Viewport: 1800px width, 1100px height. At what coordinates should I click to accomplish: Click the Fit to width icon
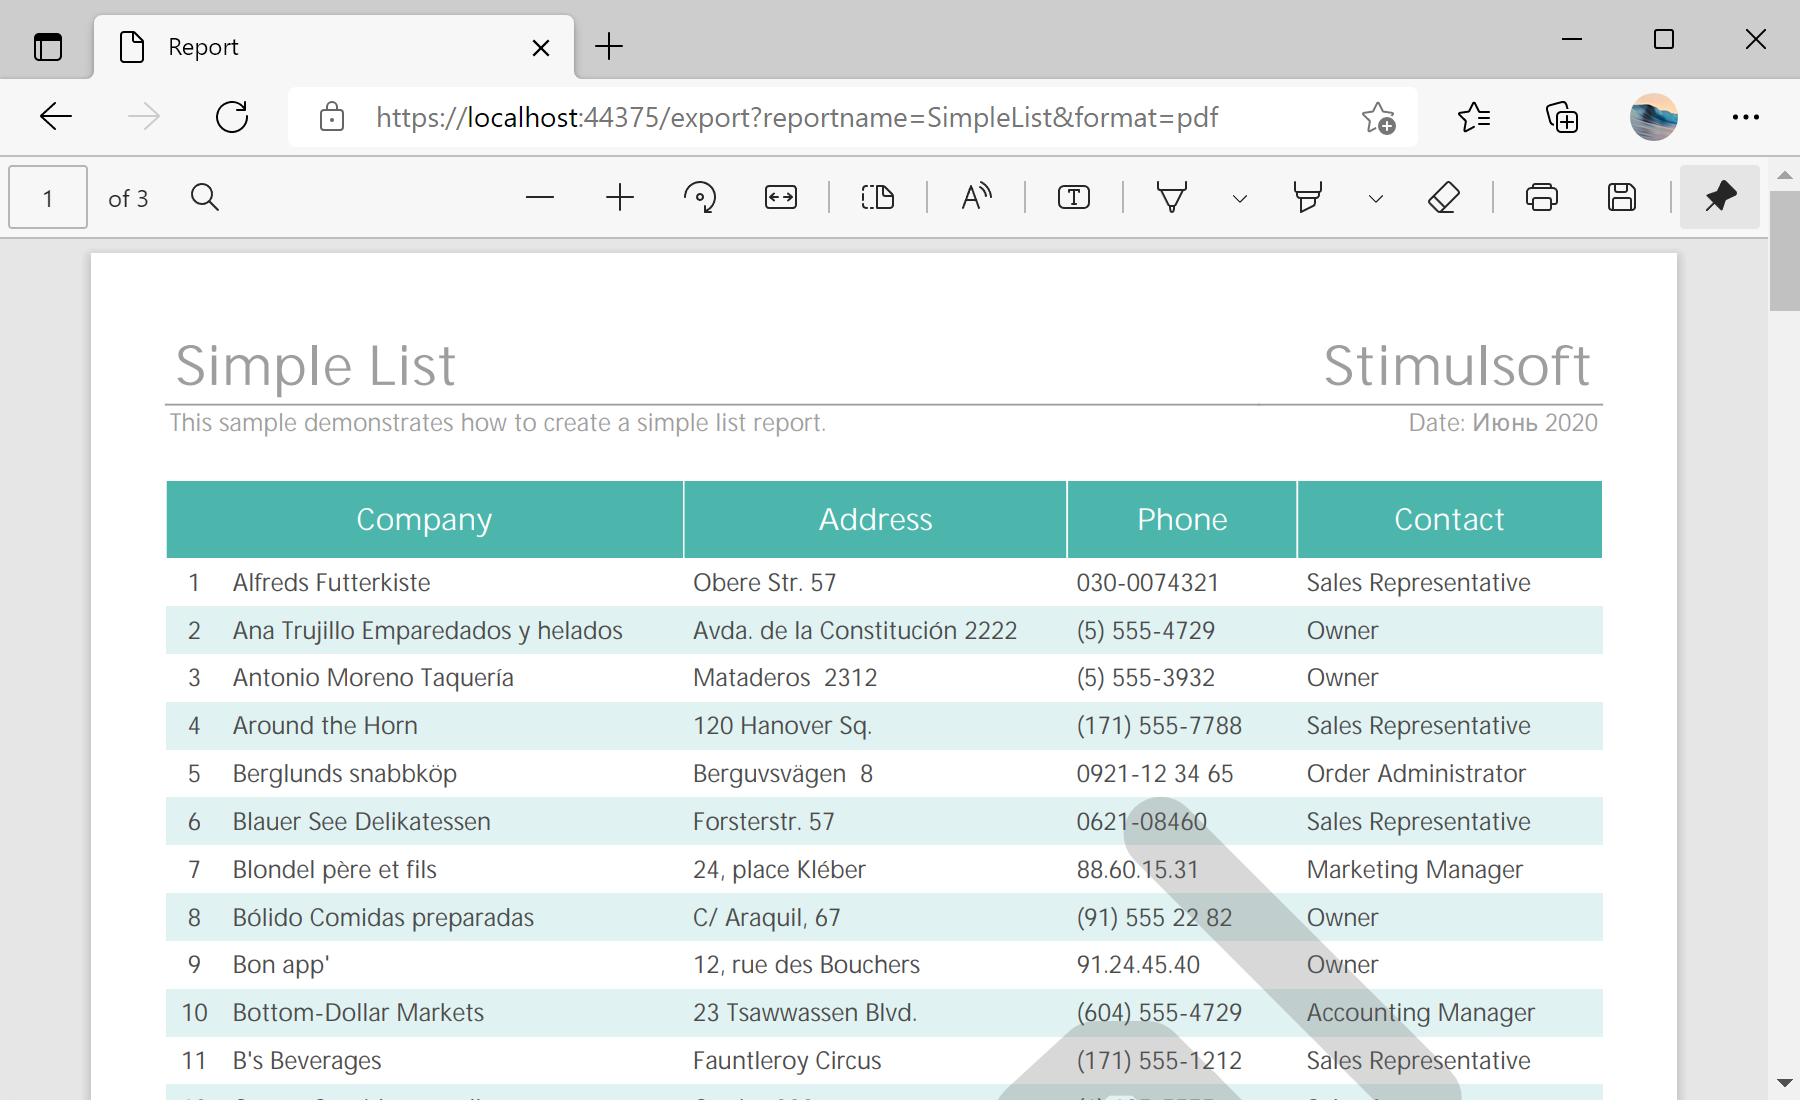coord(781,197)
